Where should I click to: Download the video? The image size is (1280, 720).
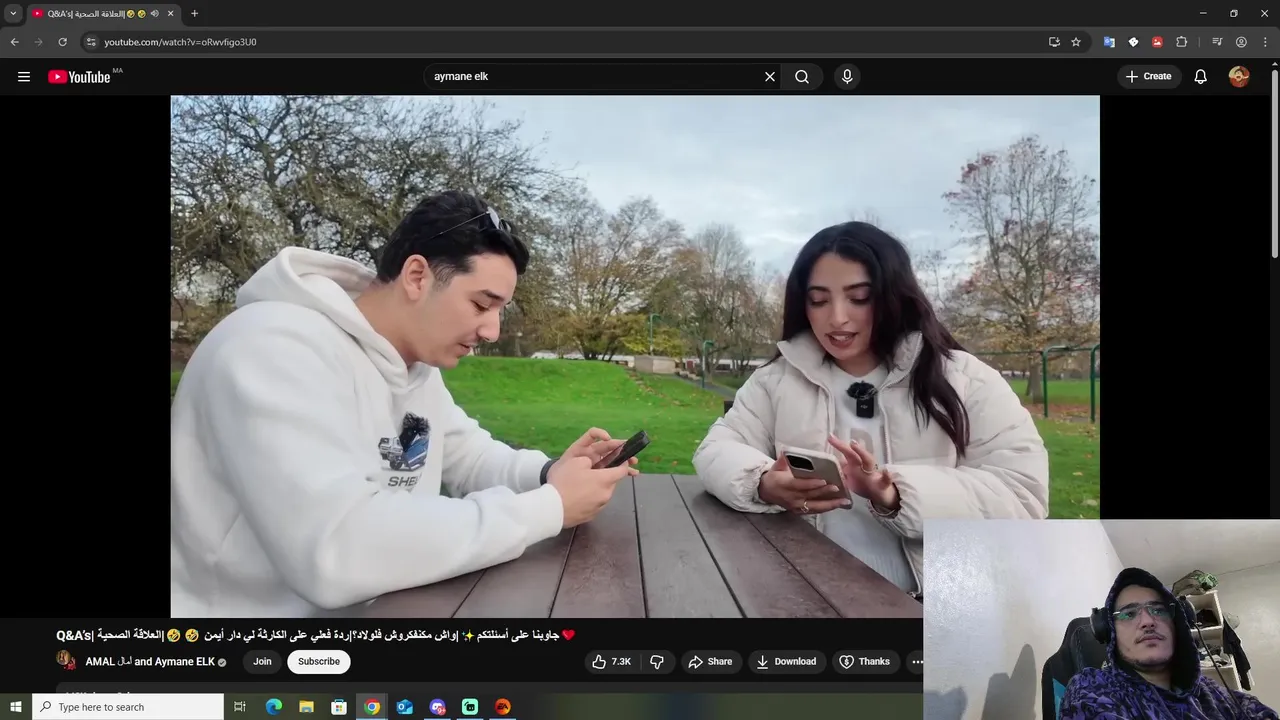point(786,661)
